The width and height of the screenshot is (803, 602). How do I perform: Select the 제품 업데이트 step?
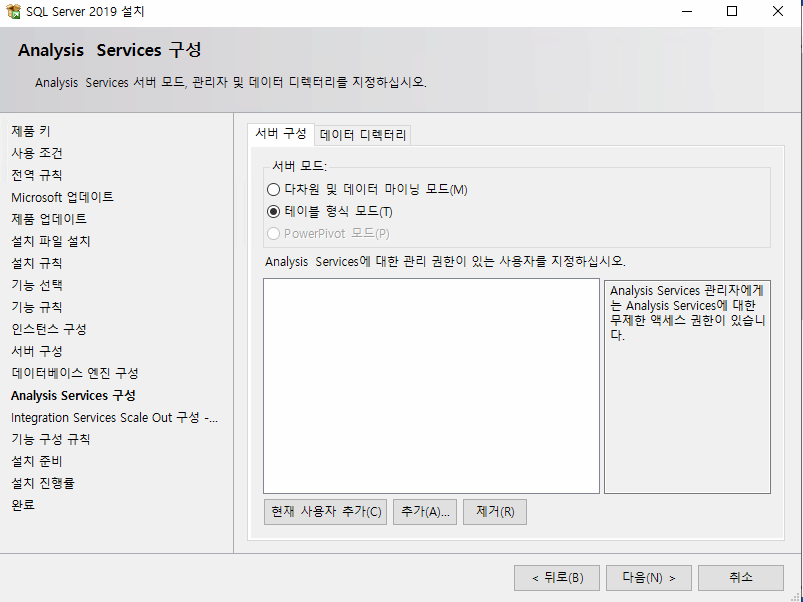tap(49, 220)
